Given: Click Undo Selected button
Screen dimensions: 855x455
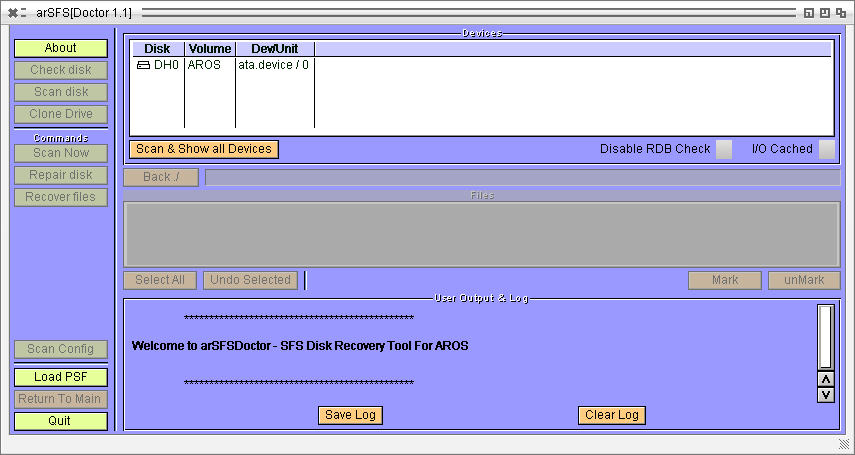Looking at the screenshot, I should click(x=250, y=280).
